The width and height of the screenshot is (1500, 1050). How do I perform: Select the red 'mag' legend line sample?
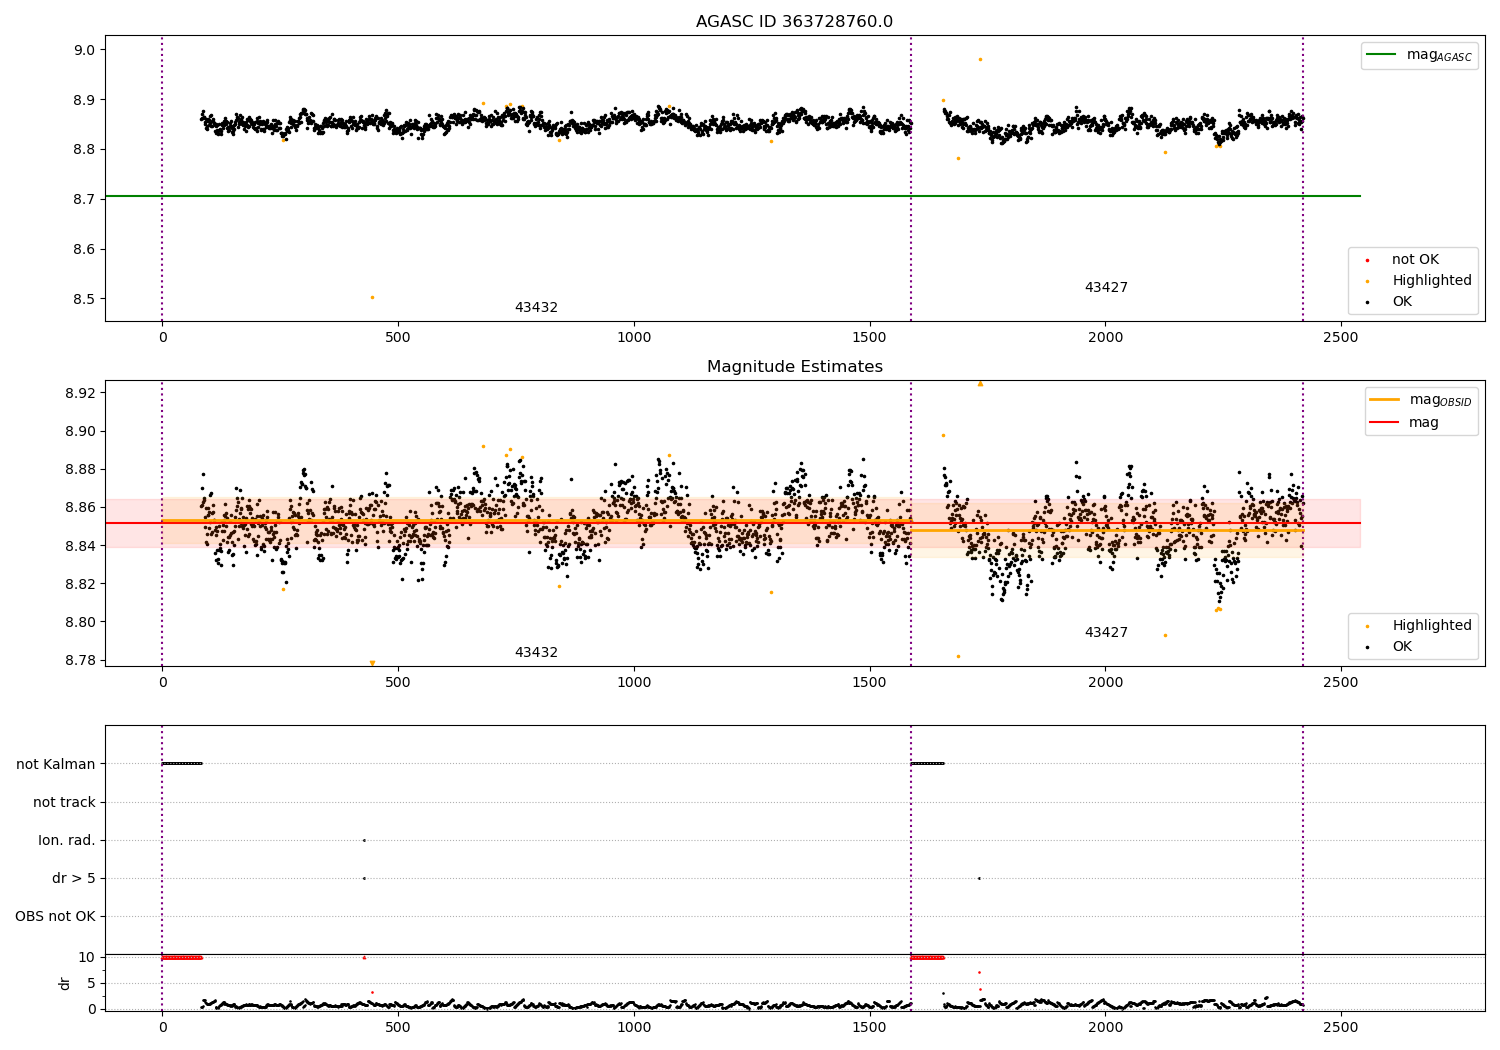tap(1385, 423)
